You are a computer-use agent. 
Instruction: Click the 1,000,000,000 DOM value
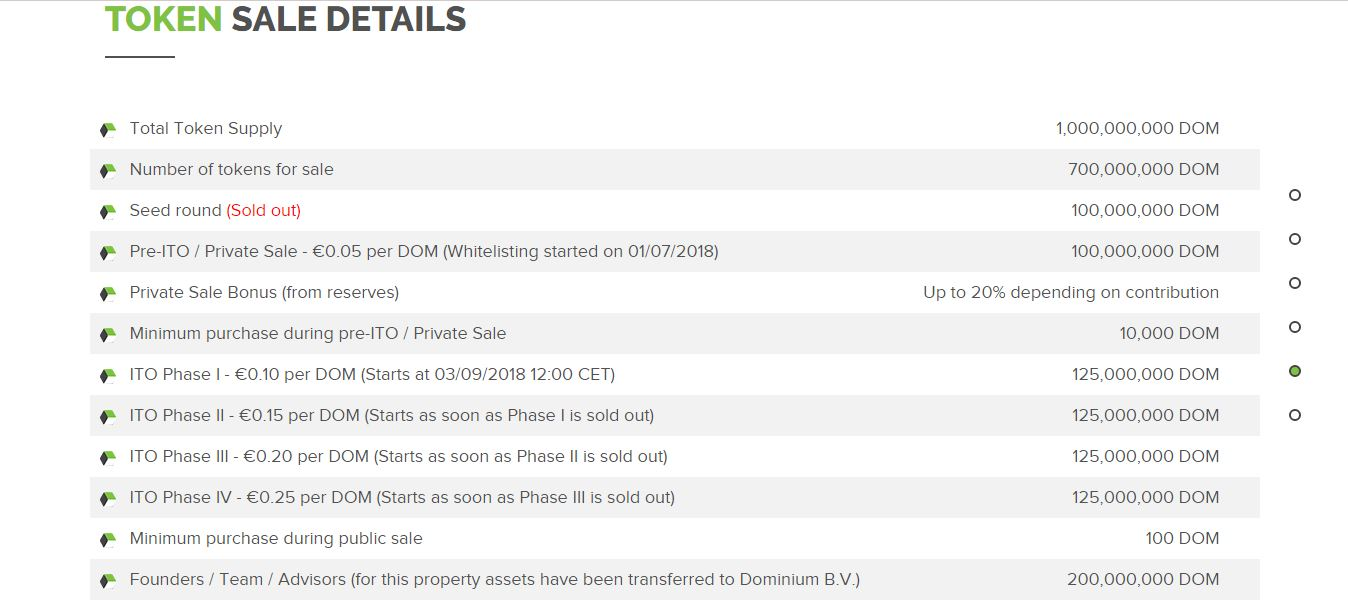[x=1137, y=129]
